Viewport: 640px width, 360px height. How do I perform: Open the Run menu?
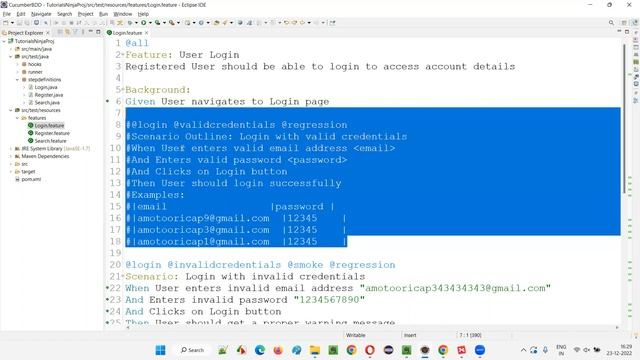(104, 14)
